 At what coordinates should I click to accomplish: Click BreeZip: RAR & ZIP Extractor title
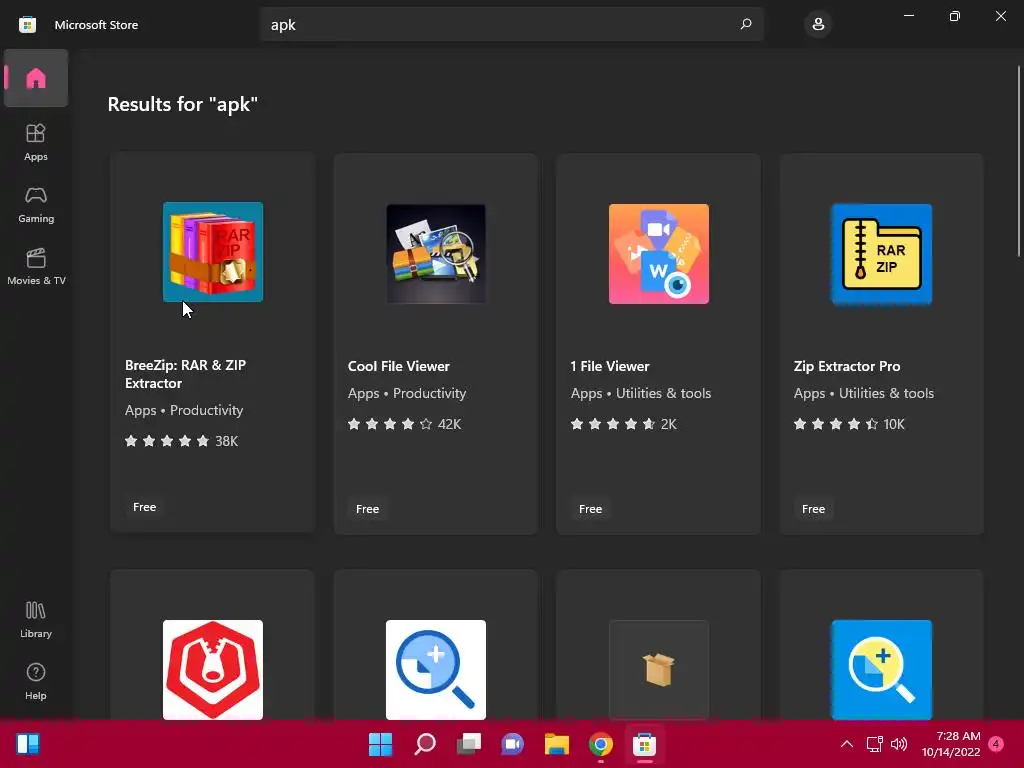point(185,374)
